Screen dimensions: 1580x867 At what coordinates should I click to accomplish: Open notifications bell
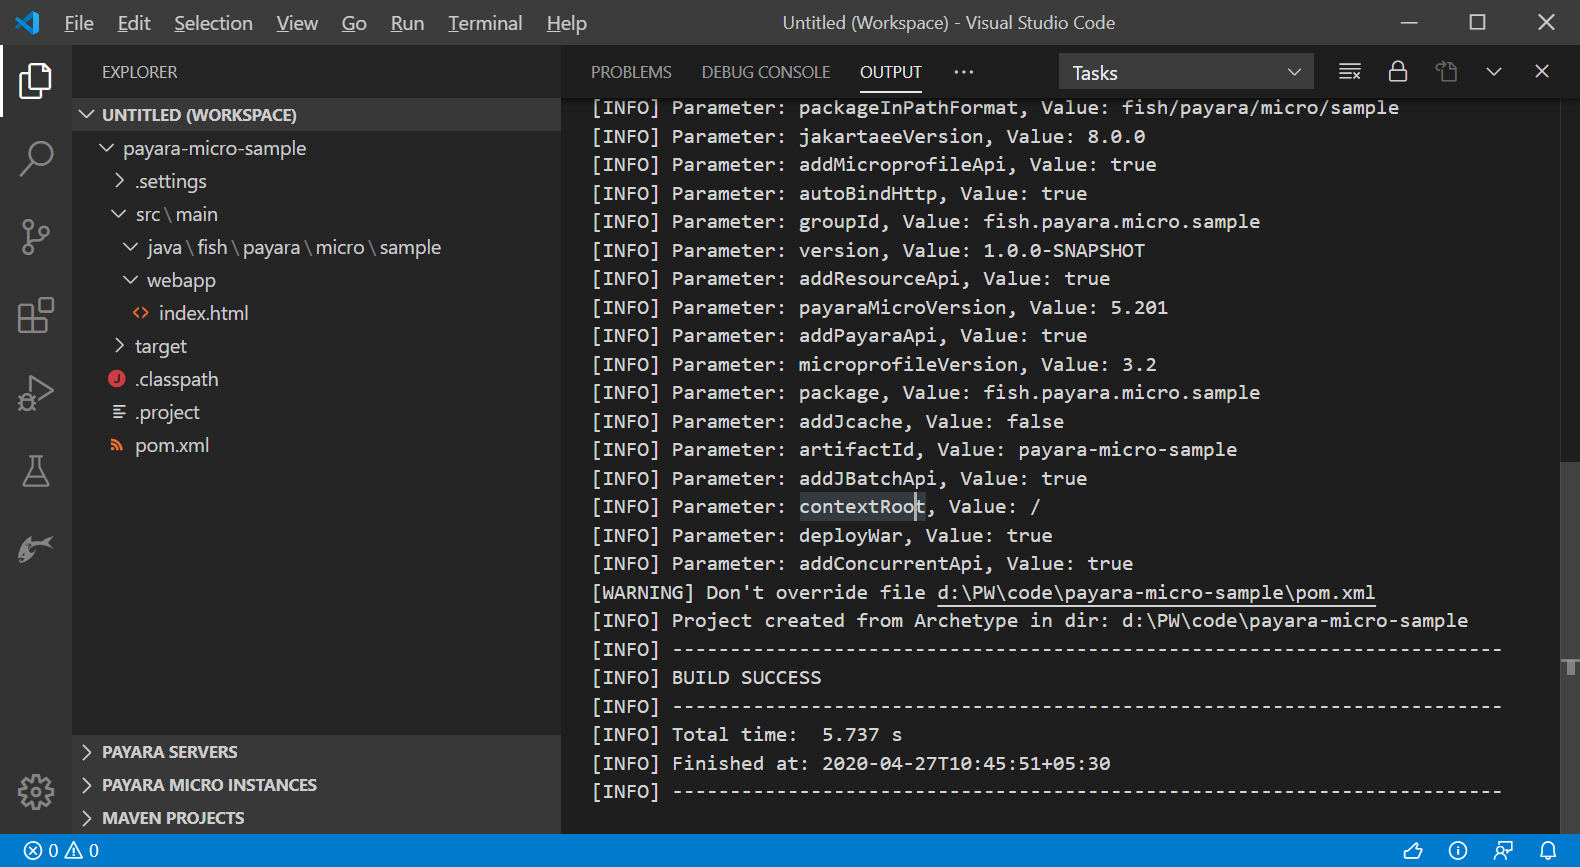click(x=1548, y=851)
